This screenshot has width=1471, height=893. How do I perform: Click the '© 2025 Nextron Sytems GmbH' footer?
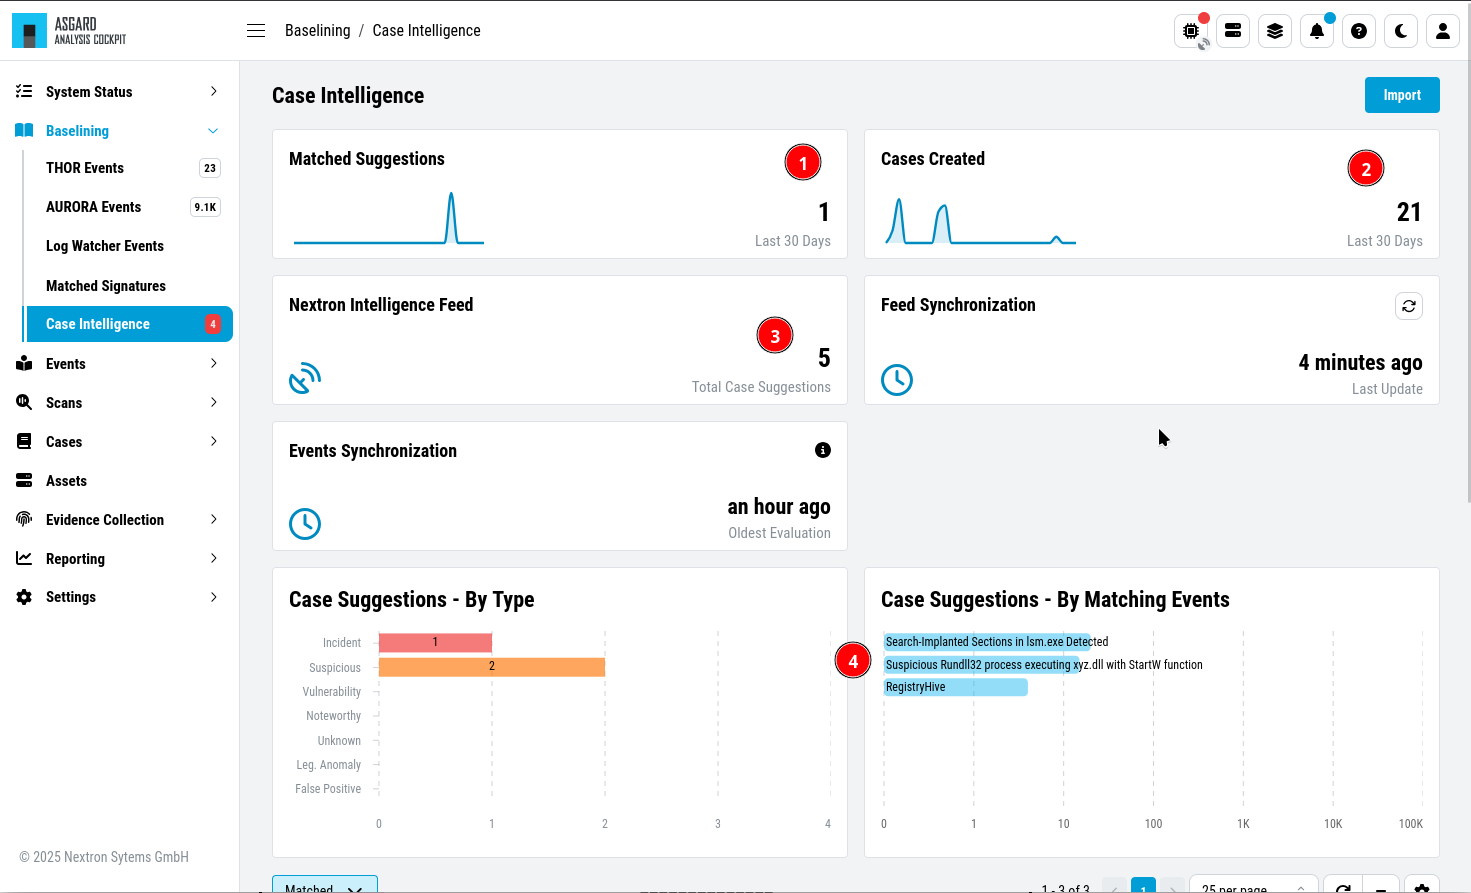pos(104,857)
